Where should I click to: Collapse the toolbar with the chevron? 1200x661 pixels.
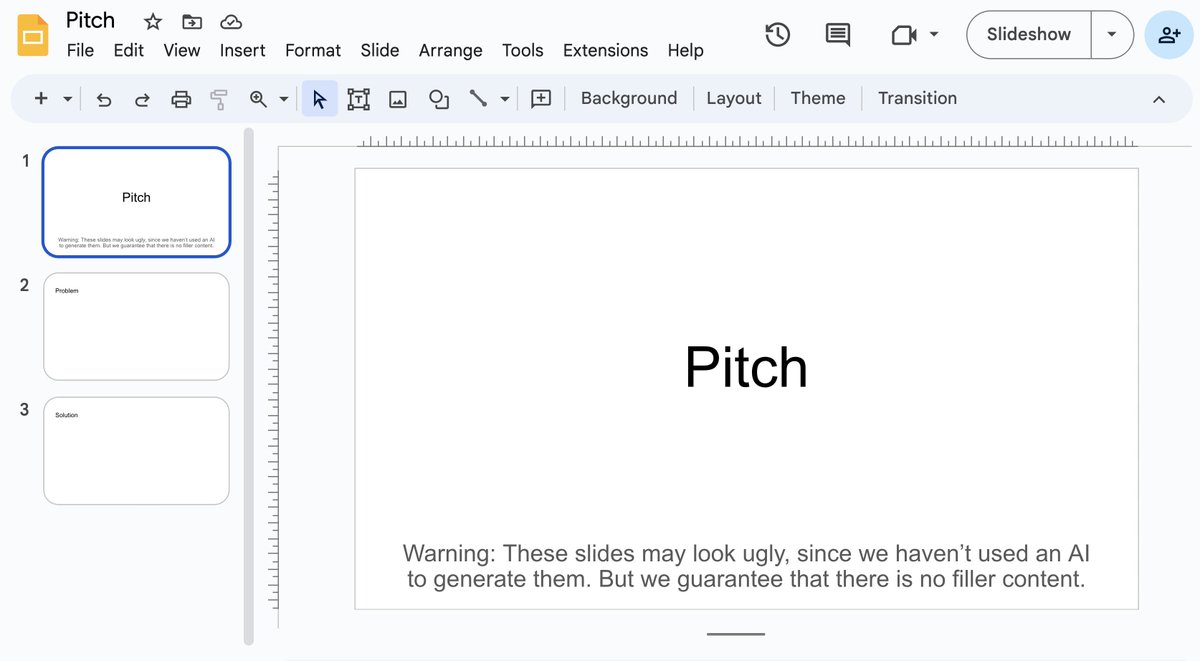click(1158, 99)
